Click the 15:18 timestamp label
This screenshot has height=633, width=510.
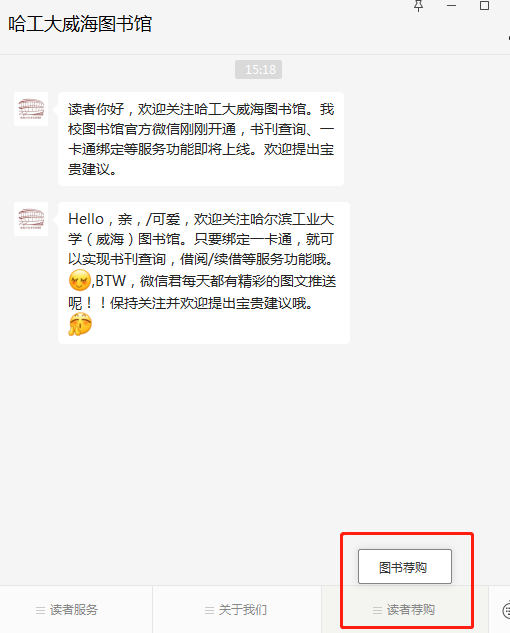coord(258,69)
